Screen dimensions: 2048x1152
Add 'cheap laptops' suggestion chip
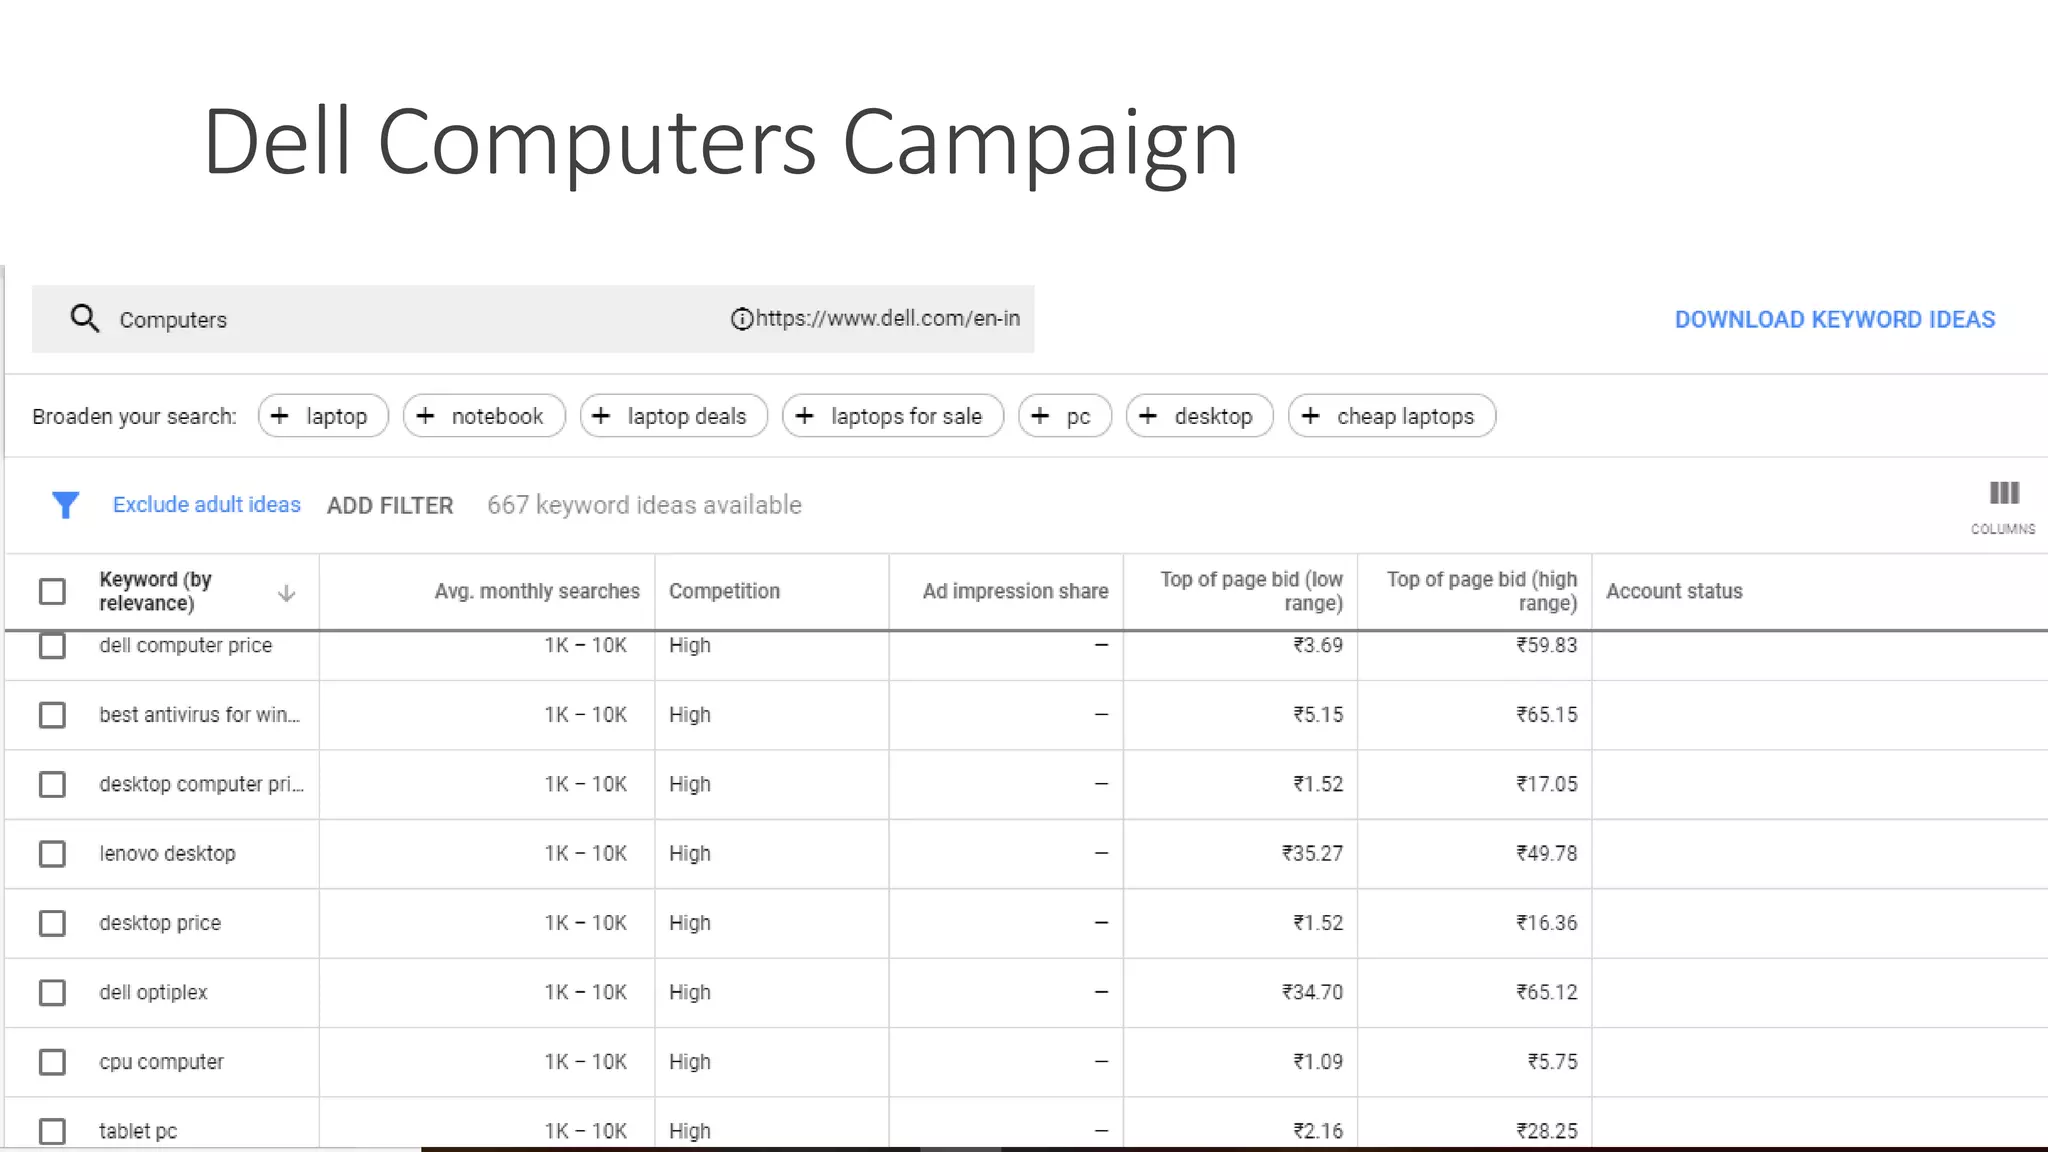pyautogui.click(x=1391, y=416)
